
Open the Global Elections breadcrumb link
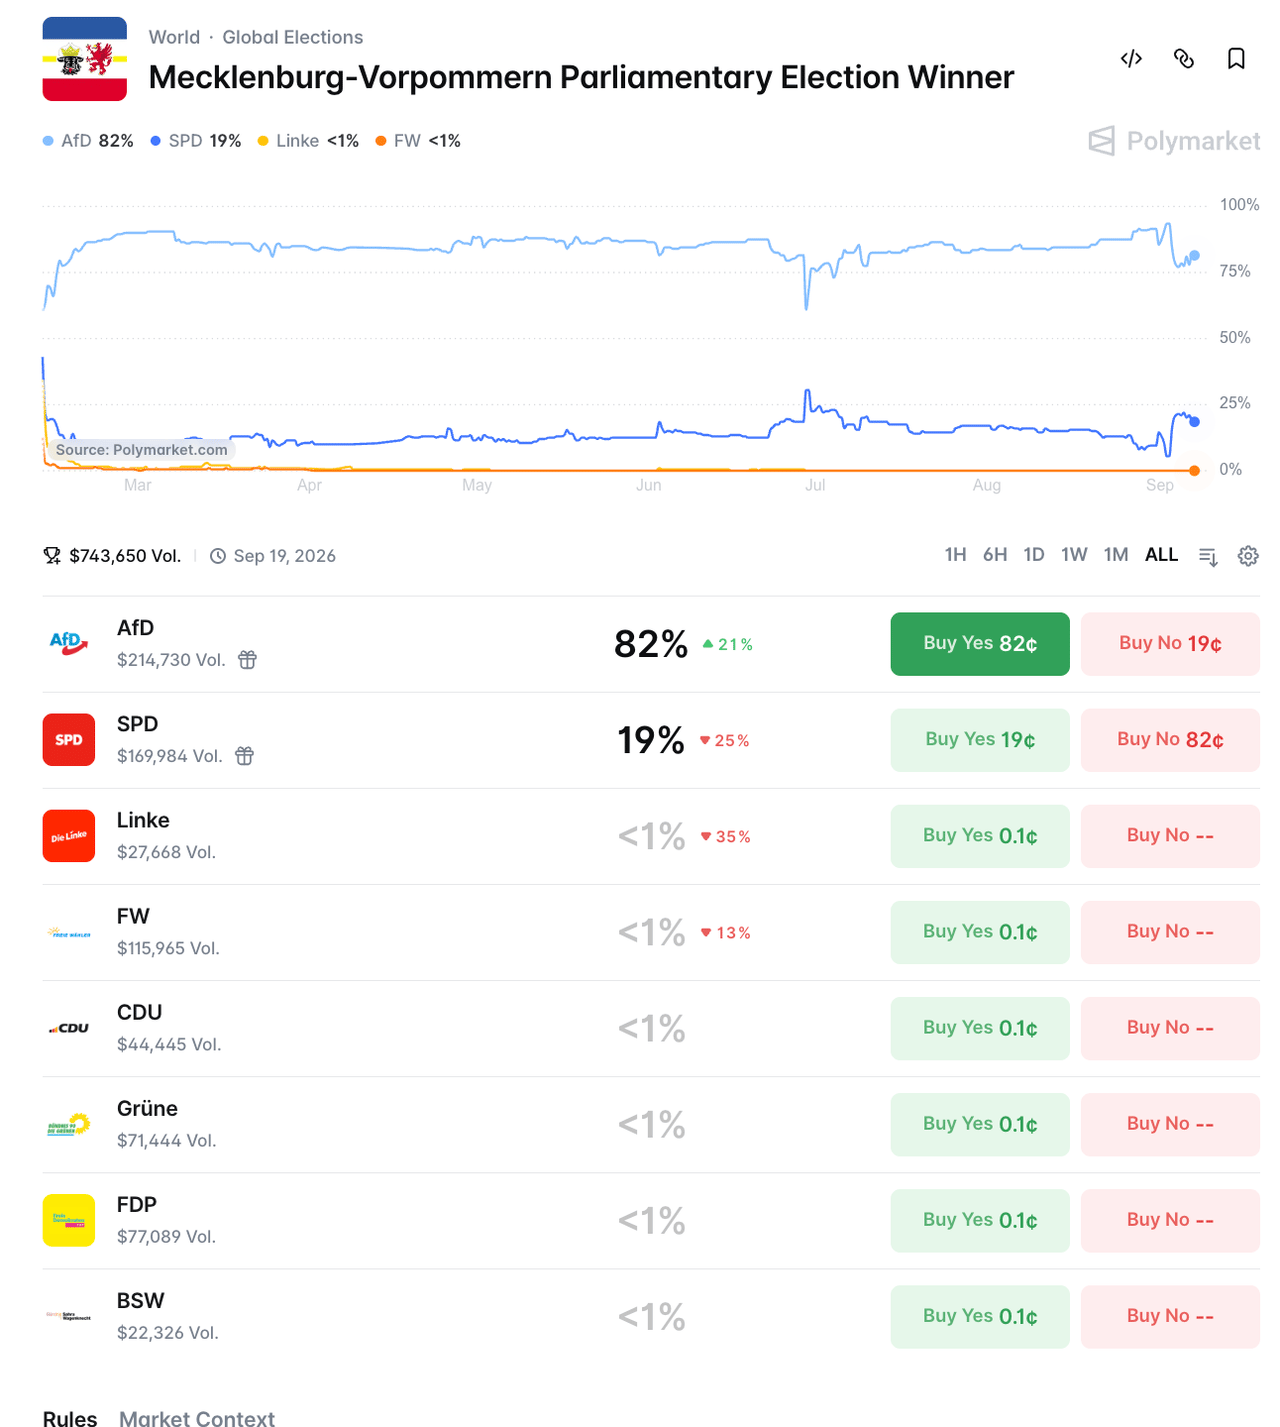click(x=293, y=37)
